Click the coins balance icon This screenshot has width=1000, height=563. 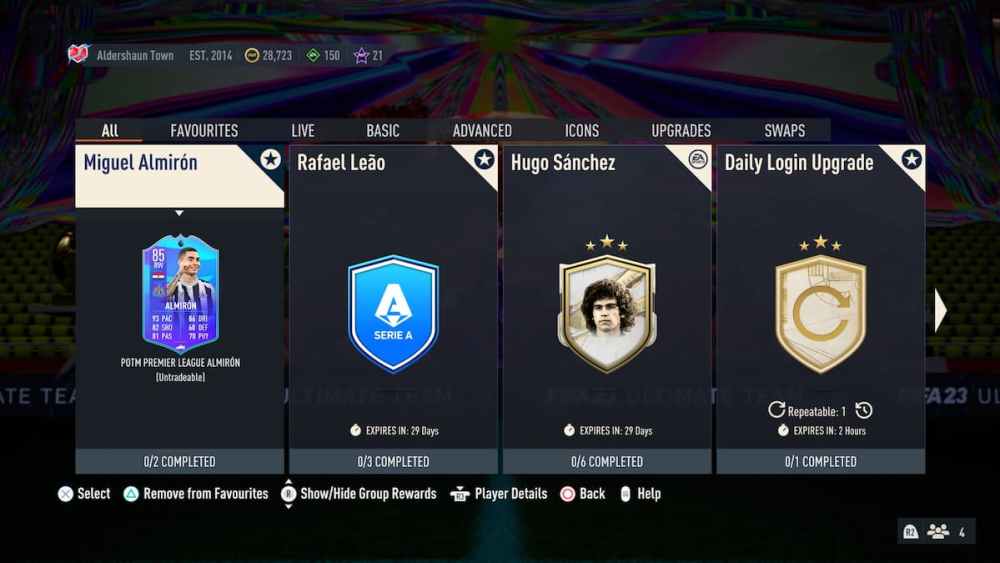point(252,55)
